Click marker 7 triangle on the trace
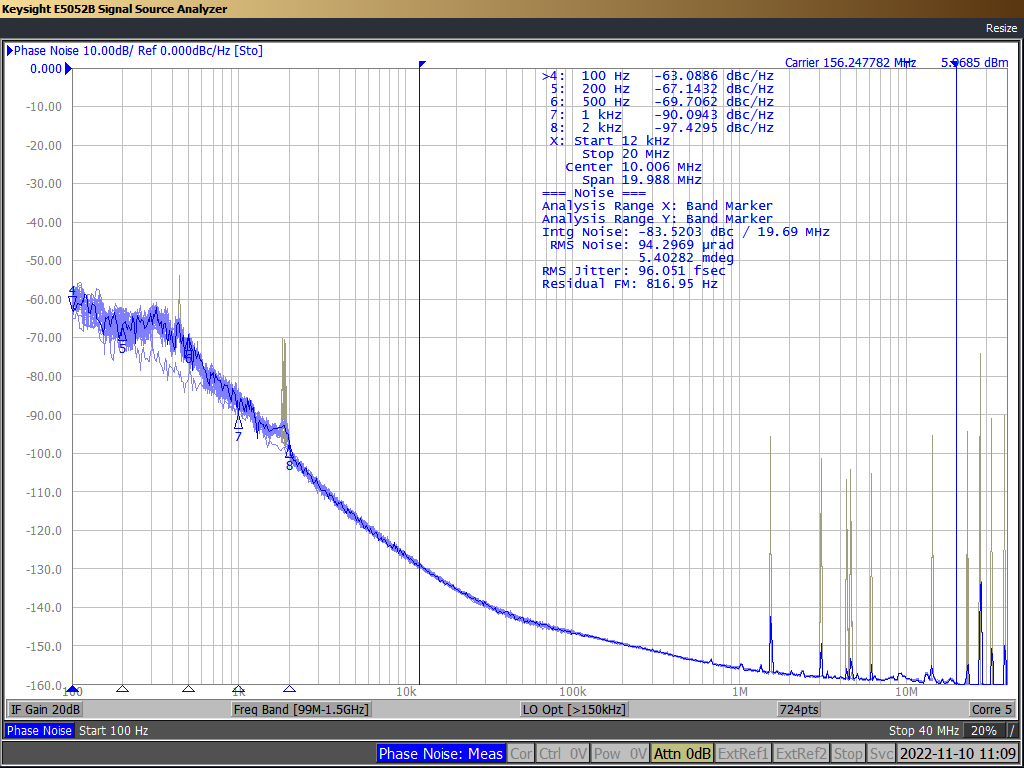1024x768 pixels. [x=238, y=423]
